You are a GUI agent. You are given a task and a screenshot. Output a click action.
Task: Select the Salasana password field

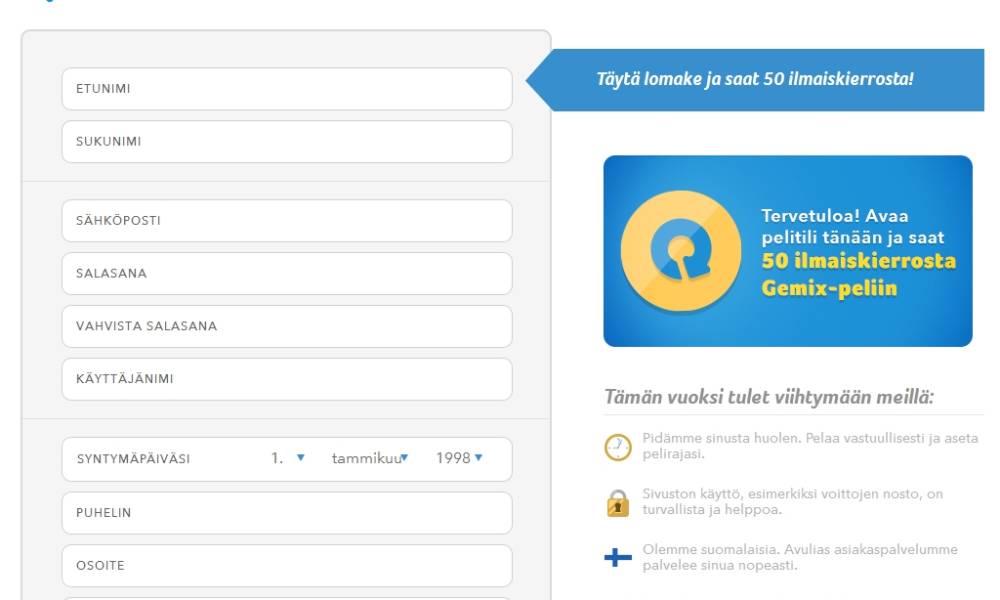(287, 274)
